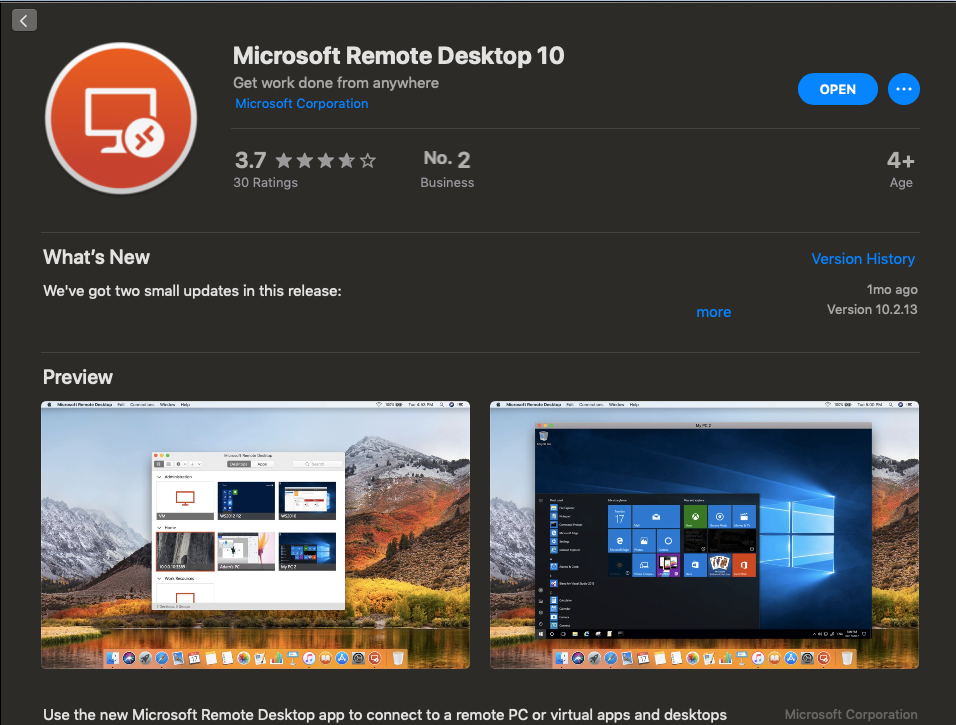Click the Microsoft Corporation text beside the description
Image resolution: width=956 pixels, height=725 pixels.
(x=851, y=714)
